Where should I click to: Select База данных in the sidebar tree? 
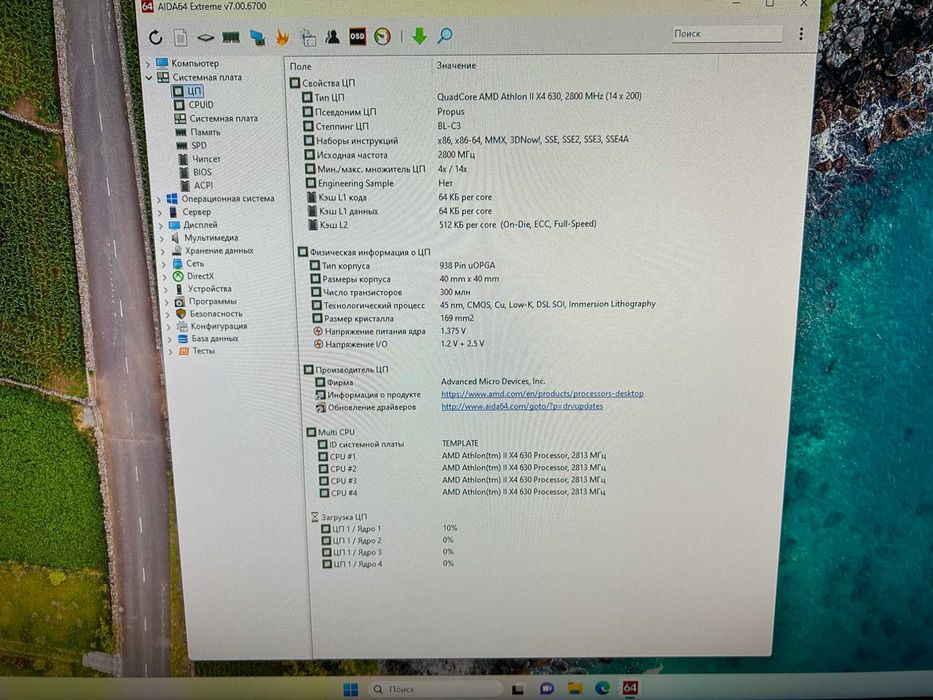[208, 339]
